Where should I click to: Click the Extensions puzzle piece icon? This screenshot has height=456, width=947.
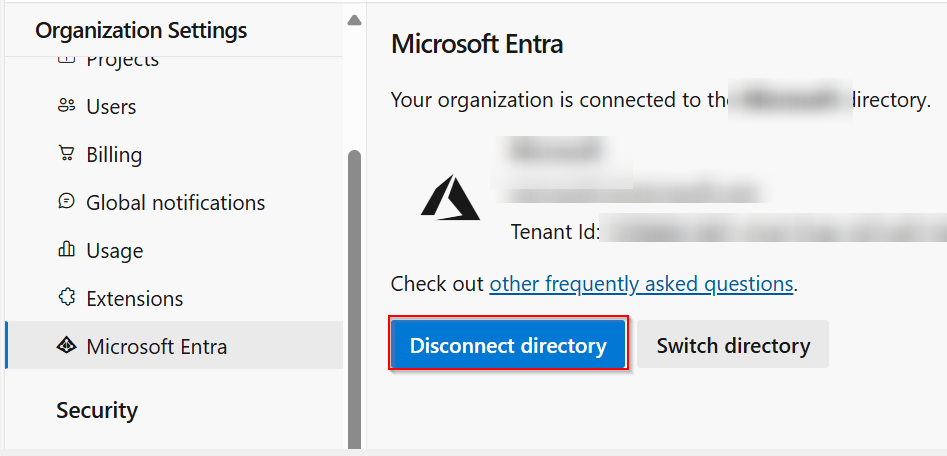tap(66, 298)
